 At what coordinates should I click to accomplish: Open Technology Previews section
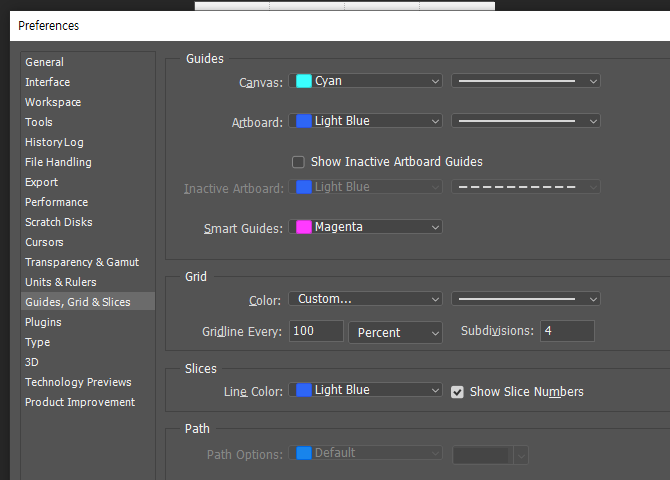78,382
